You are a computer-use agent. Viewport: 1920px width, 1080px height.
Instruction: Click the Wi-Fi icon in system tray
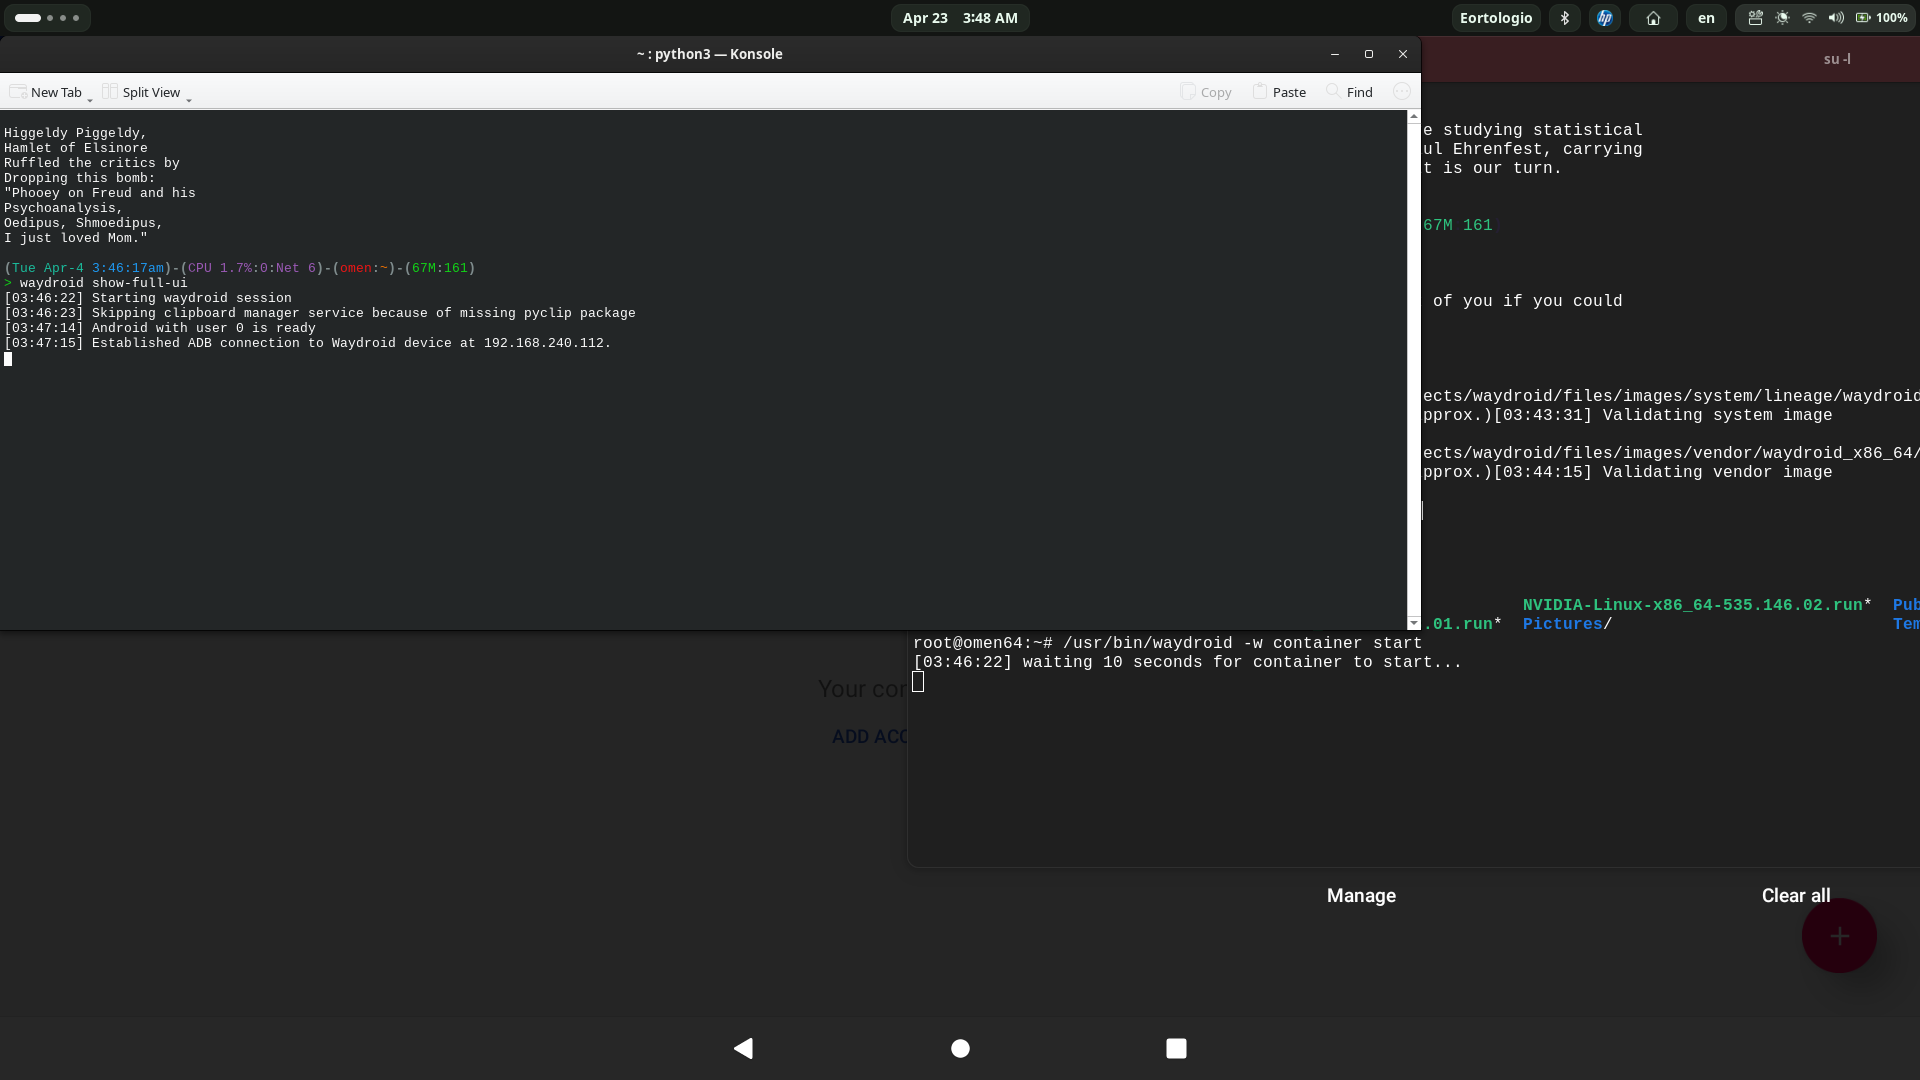click(x=1809, y=18)
